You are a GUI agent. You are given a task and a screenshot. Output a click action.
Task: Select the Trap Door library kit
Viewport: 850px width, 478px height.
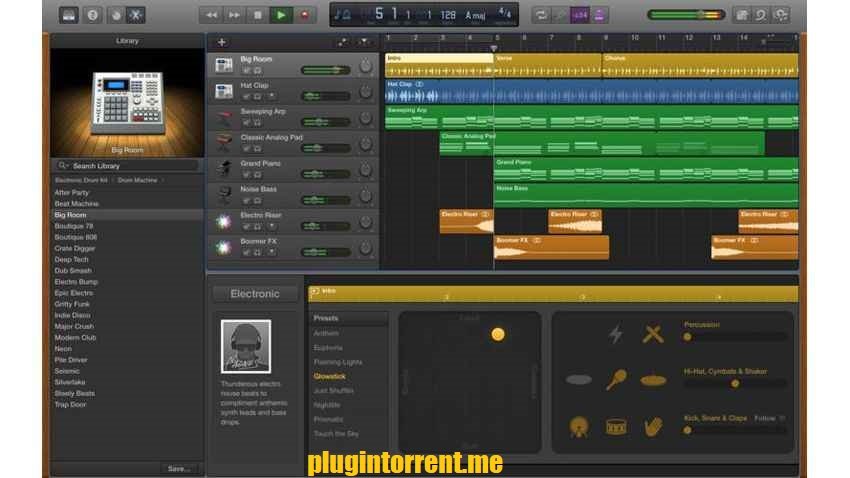(70, 404)
